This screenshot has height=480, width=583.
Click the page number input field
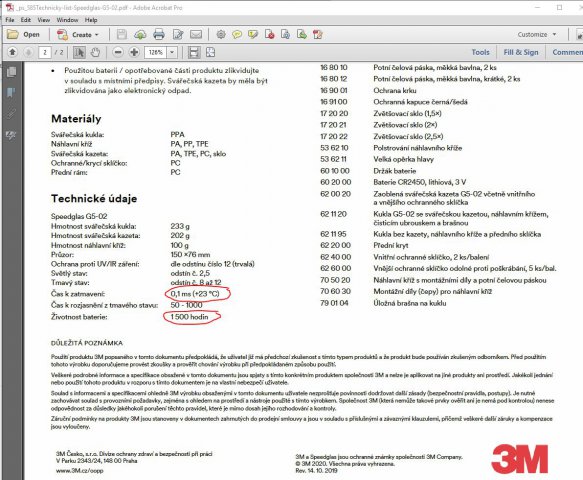coord(45,52)
